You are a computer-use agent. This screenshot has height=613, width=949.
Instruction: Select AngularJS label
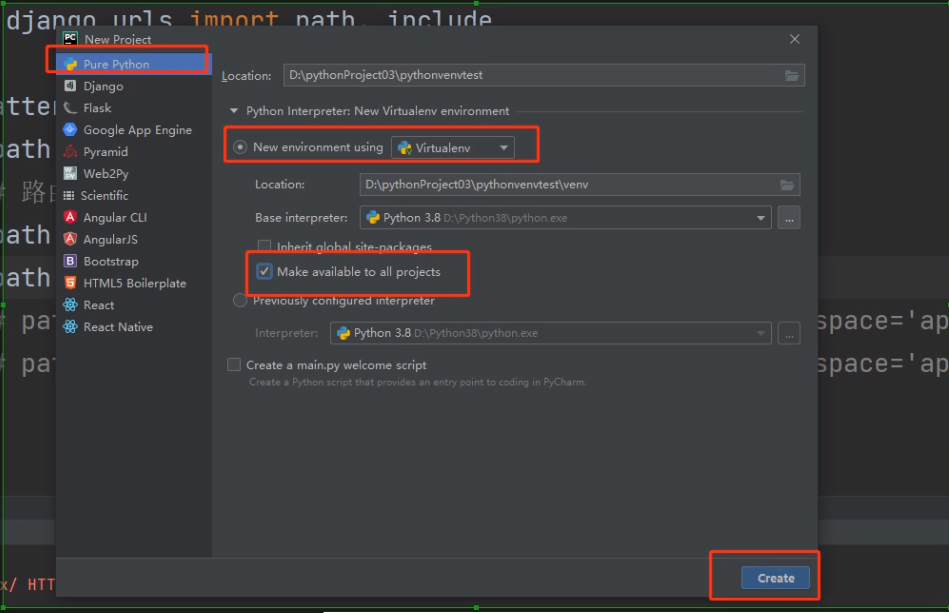click(110, 239)
